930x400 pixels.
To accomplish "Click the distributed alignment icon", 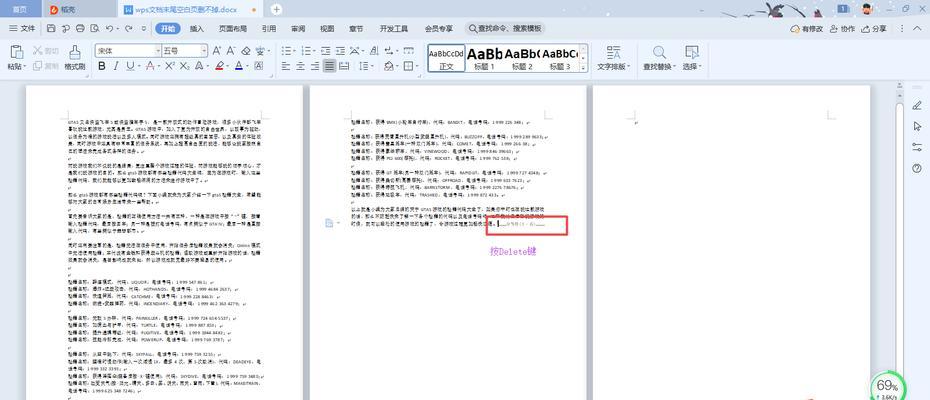I will coord(343,66).
